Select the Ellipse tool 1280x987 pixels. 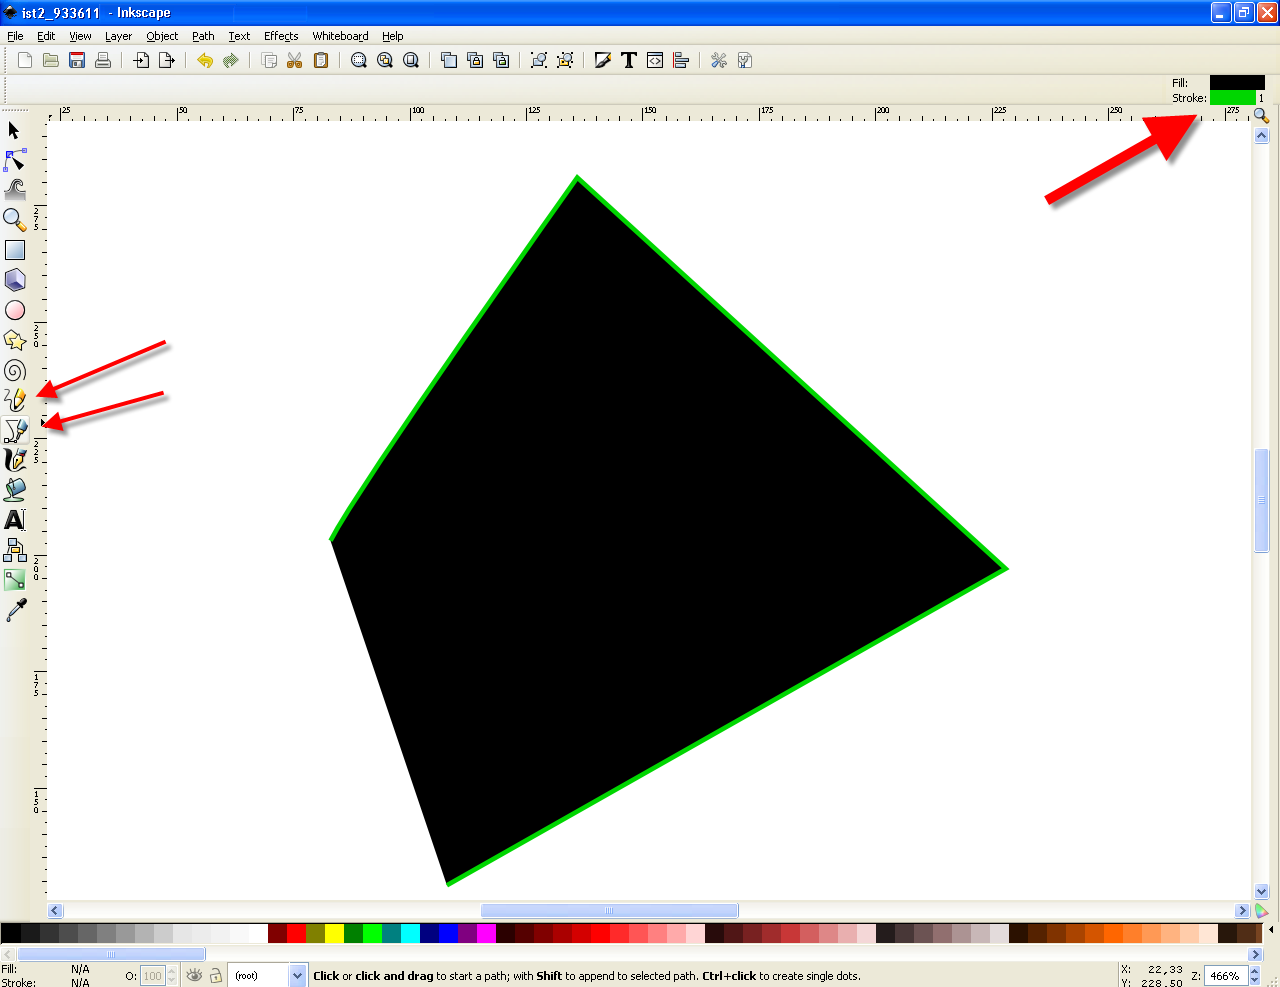tap(14, 310)
